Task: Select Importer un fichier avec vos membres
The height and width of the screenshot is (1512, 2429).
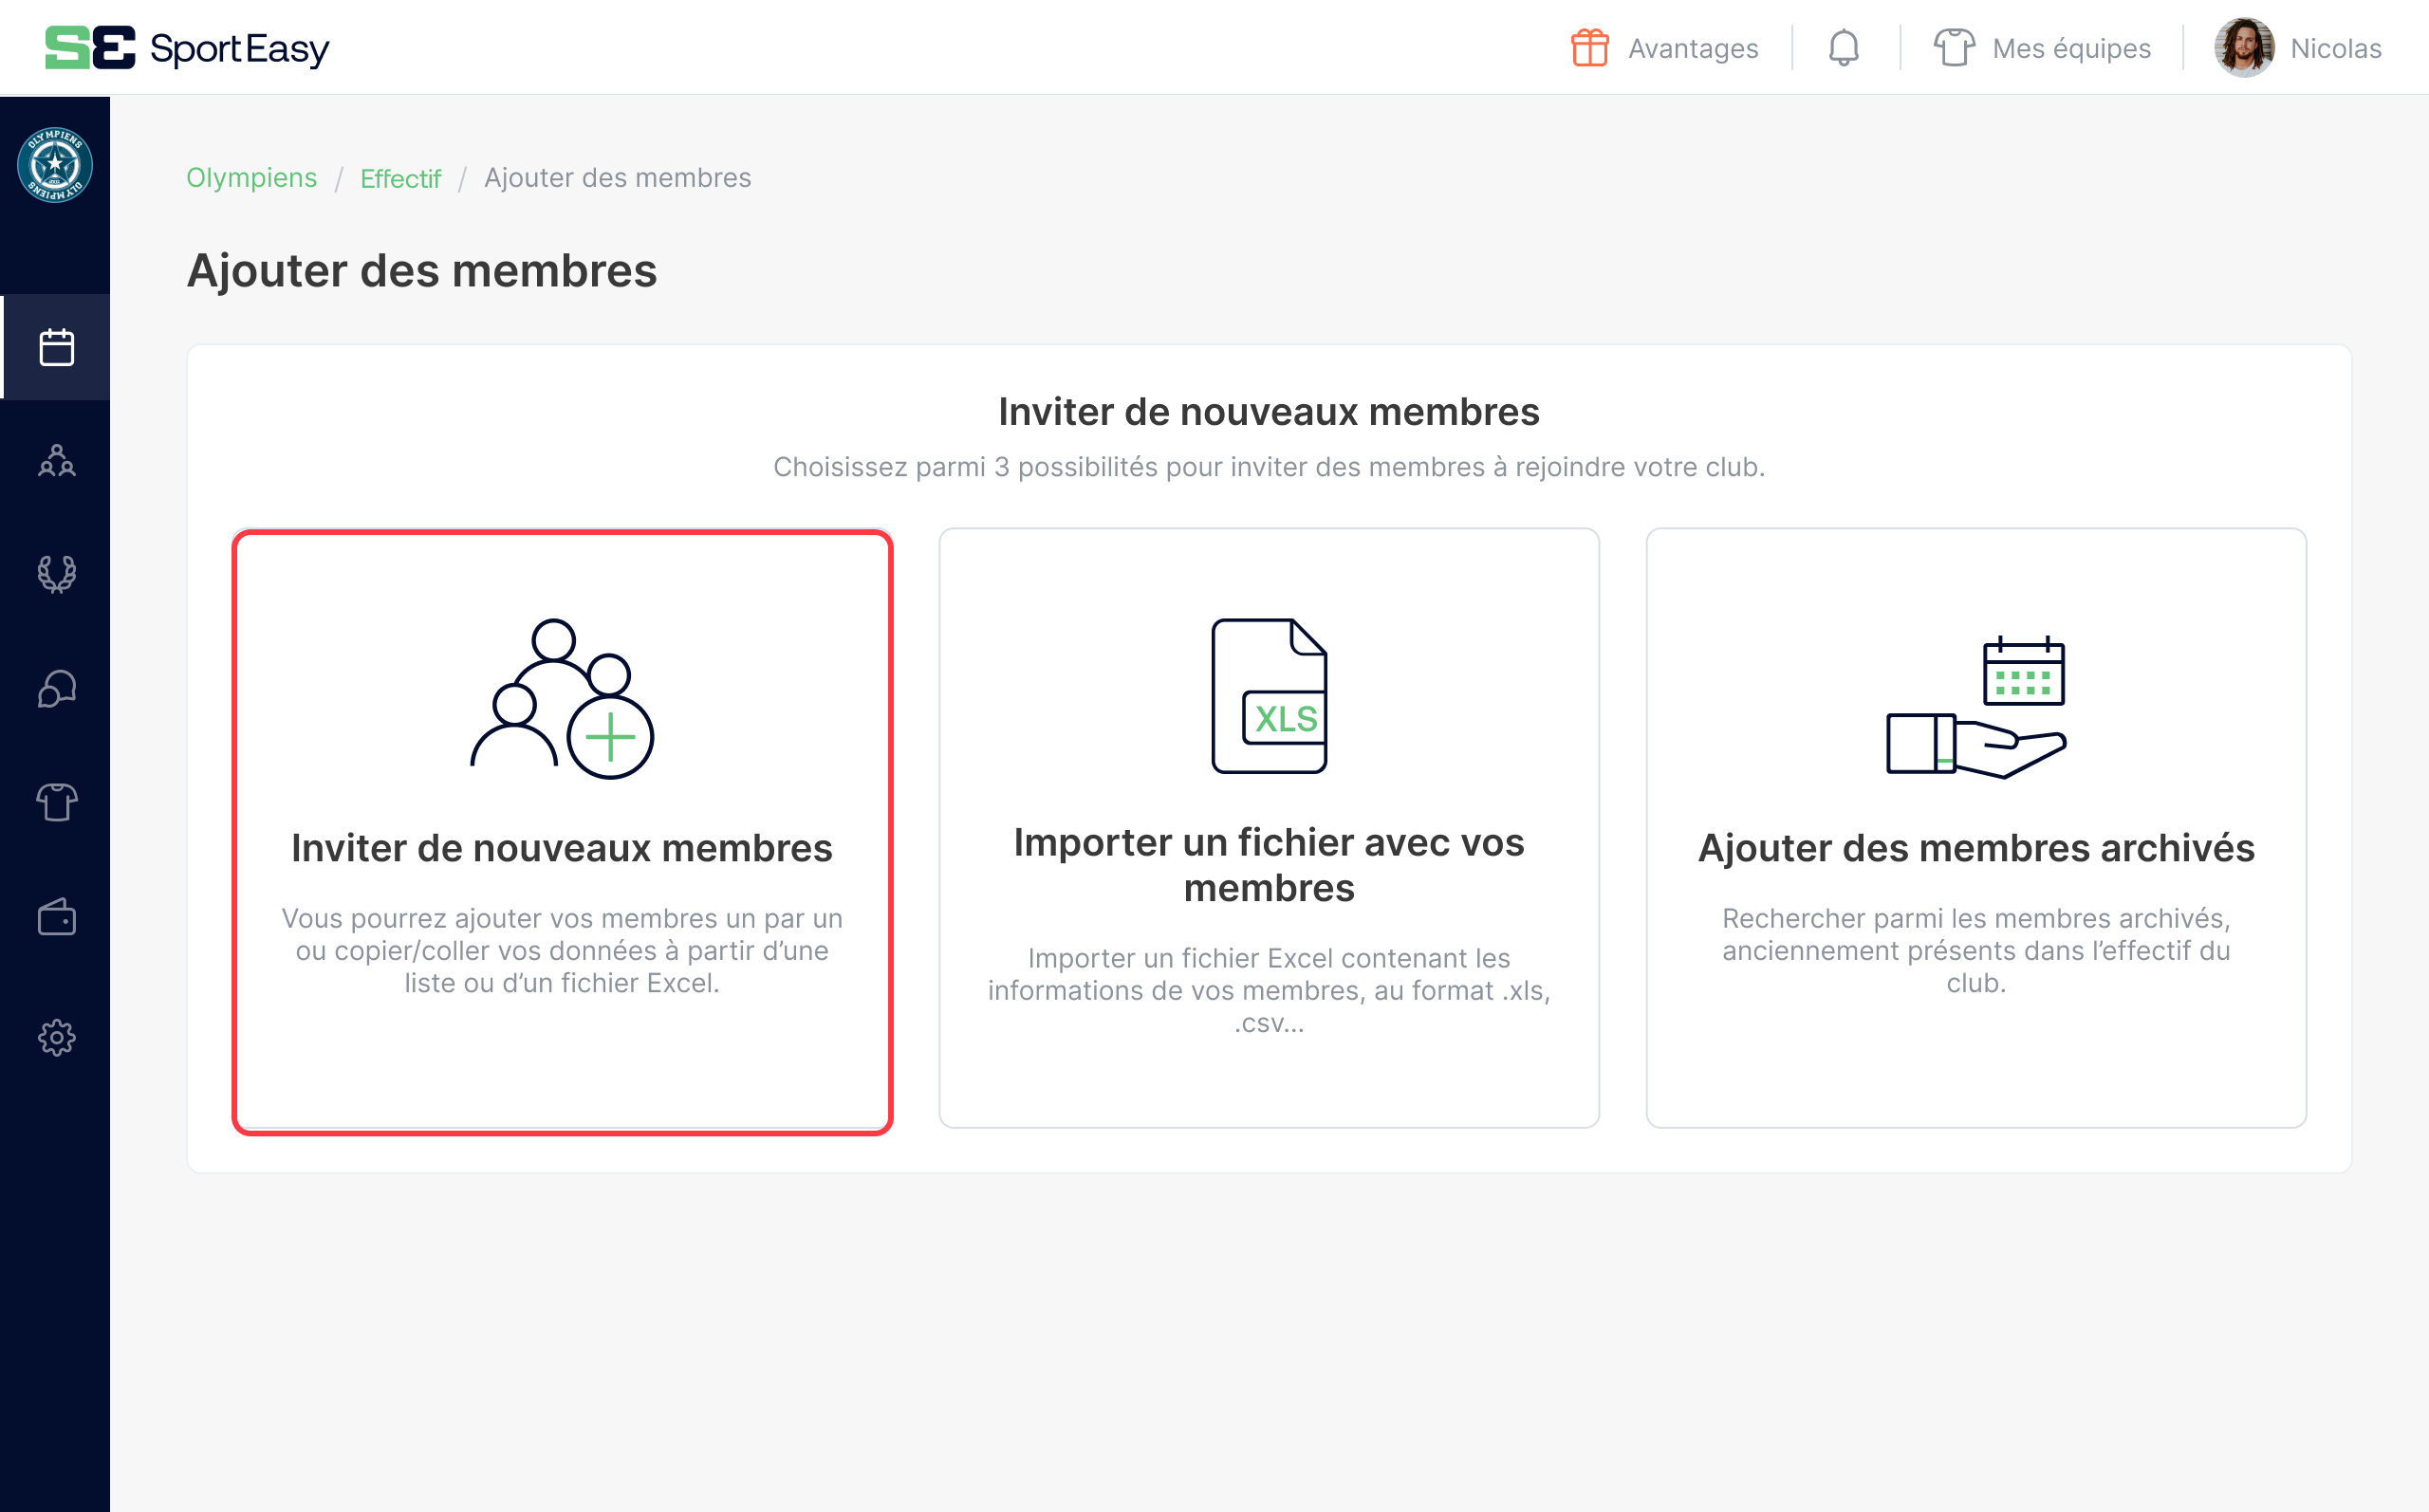Action: pyautogui.click(x=1269, y=830)
